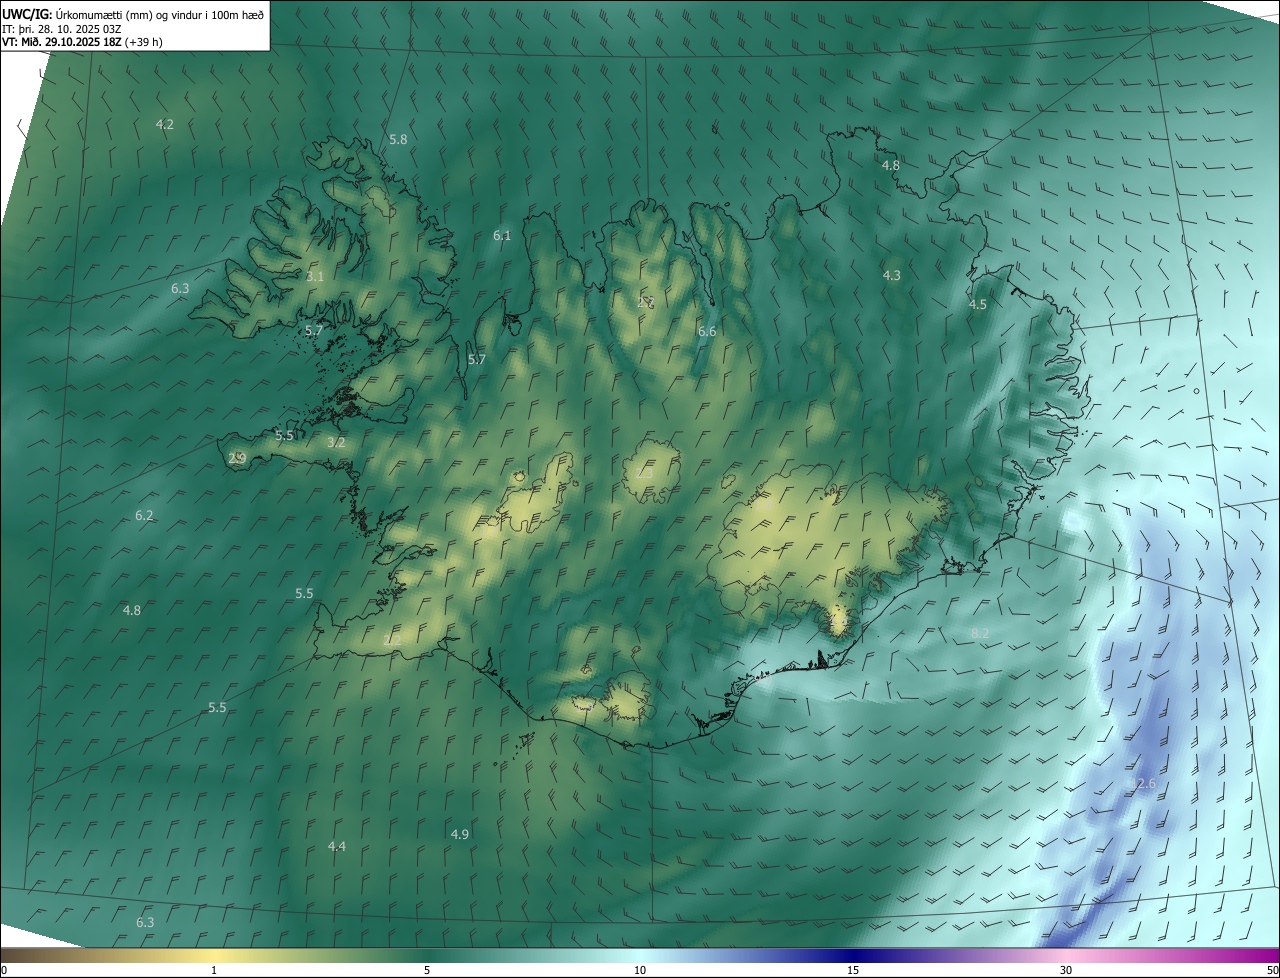
Task: Click the map value '4.9'
Action: point(460,834)
